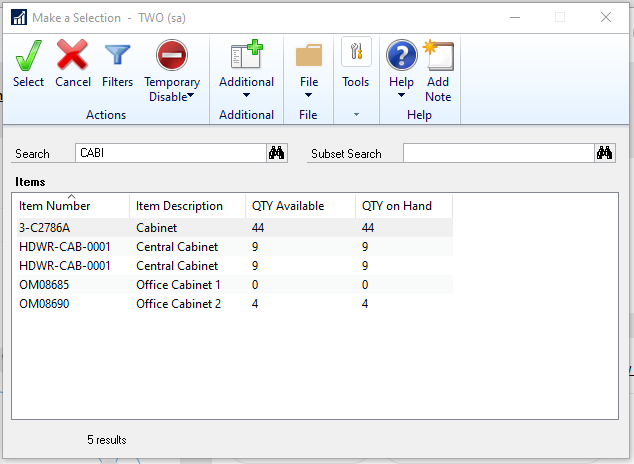Screen dimensions: 634x464
Task: Sort by the Item Number column header
Action: click(72, 206)
